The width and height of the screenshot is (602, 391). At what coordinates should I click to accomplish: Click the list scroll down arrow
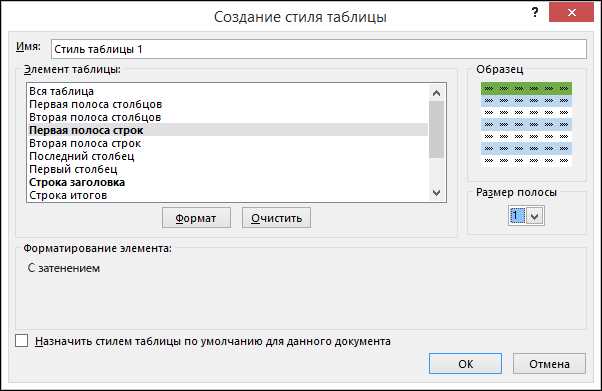tap(437, 192)
